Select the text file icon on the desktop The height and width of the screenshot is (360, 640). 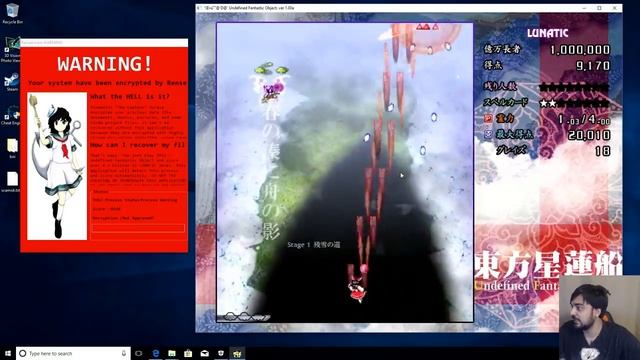[12, 181]
